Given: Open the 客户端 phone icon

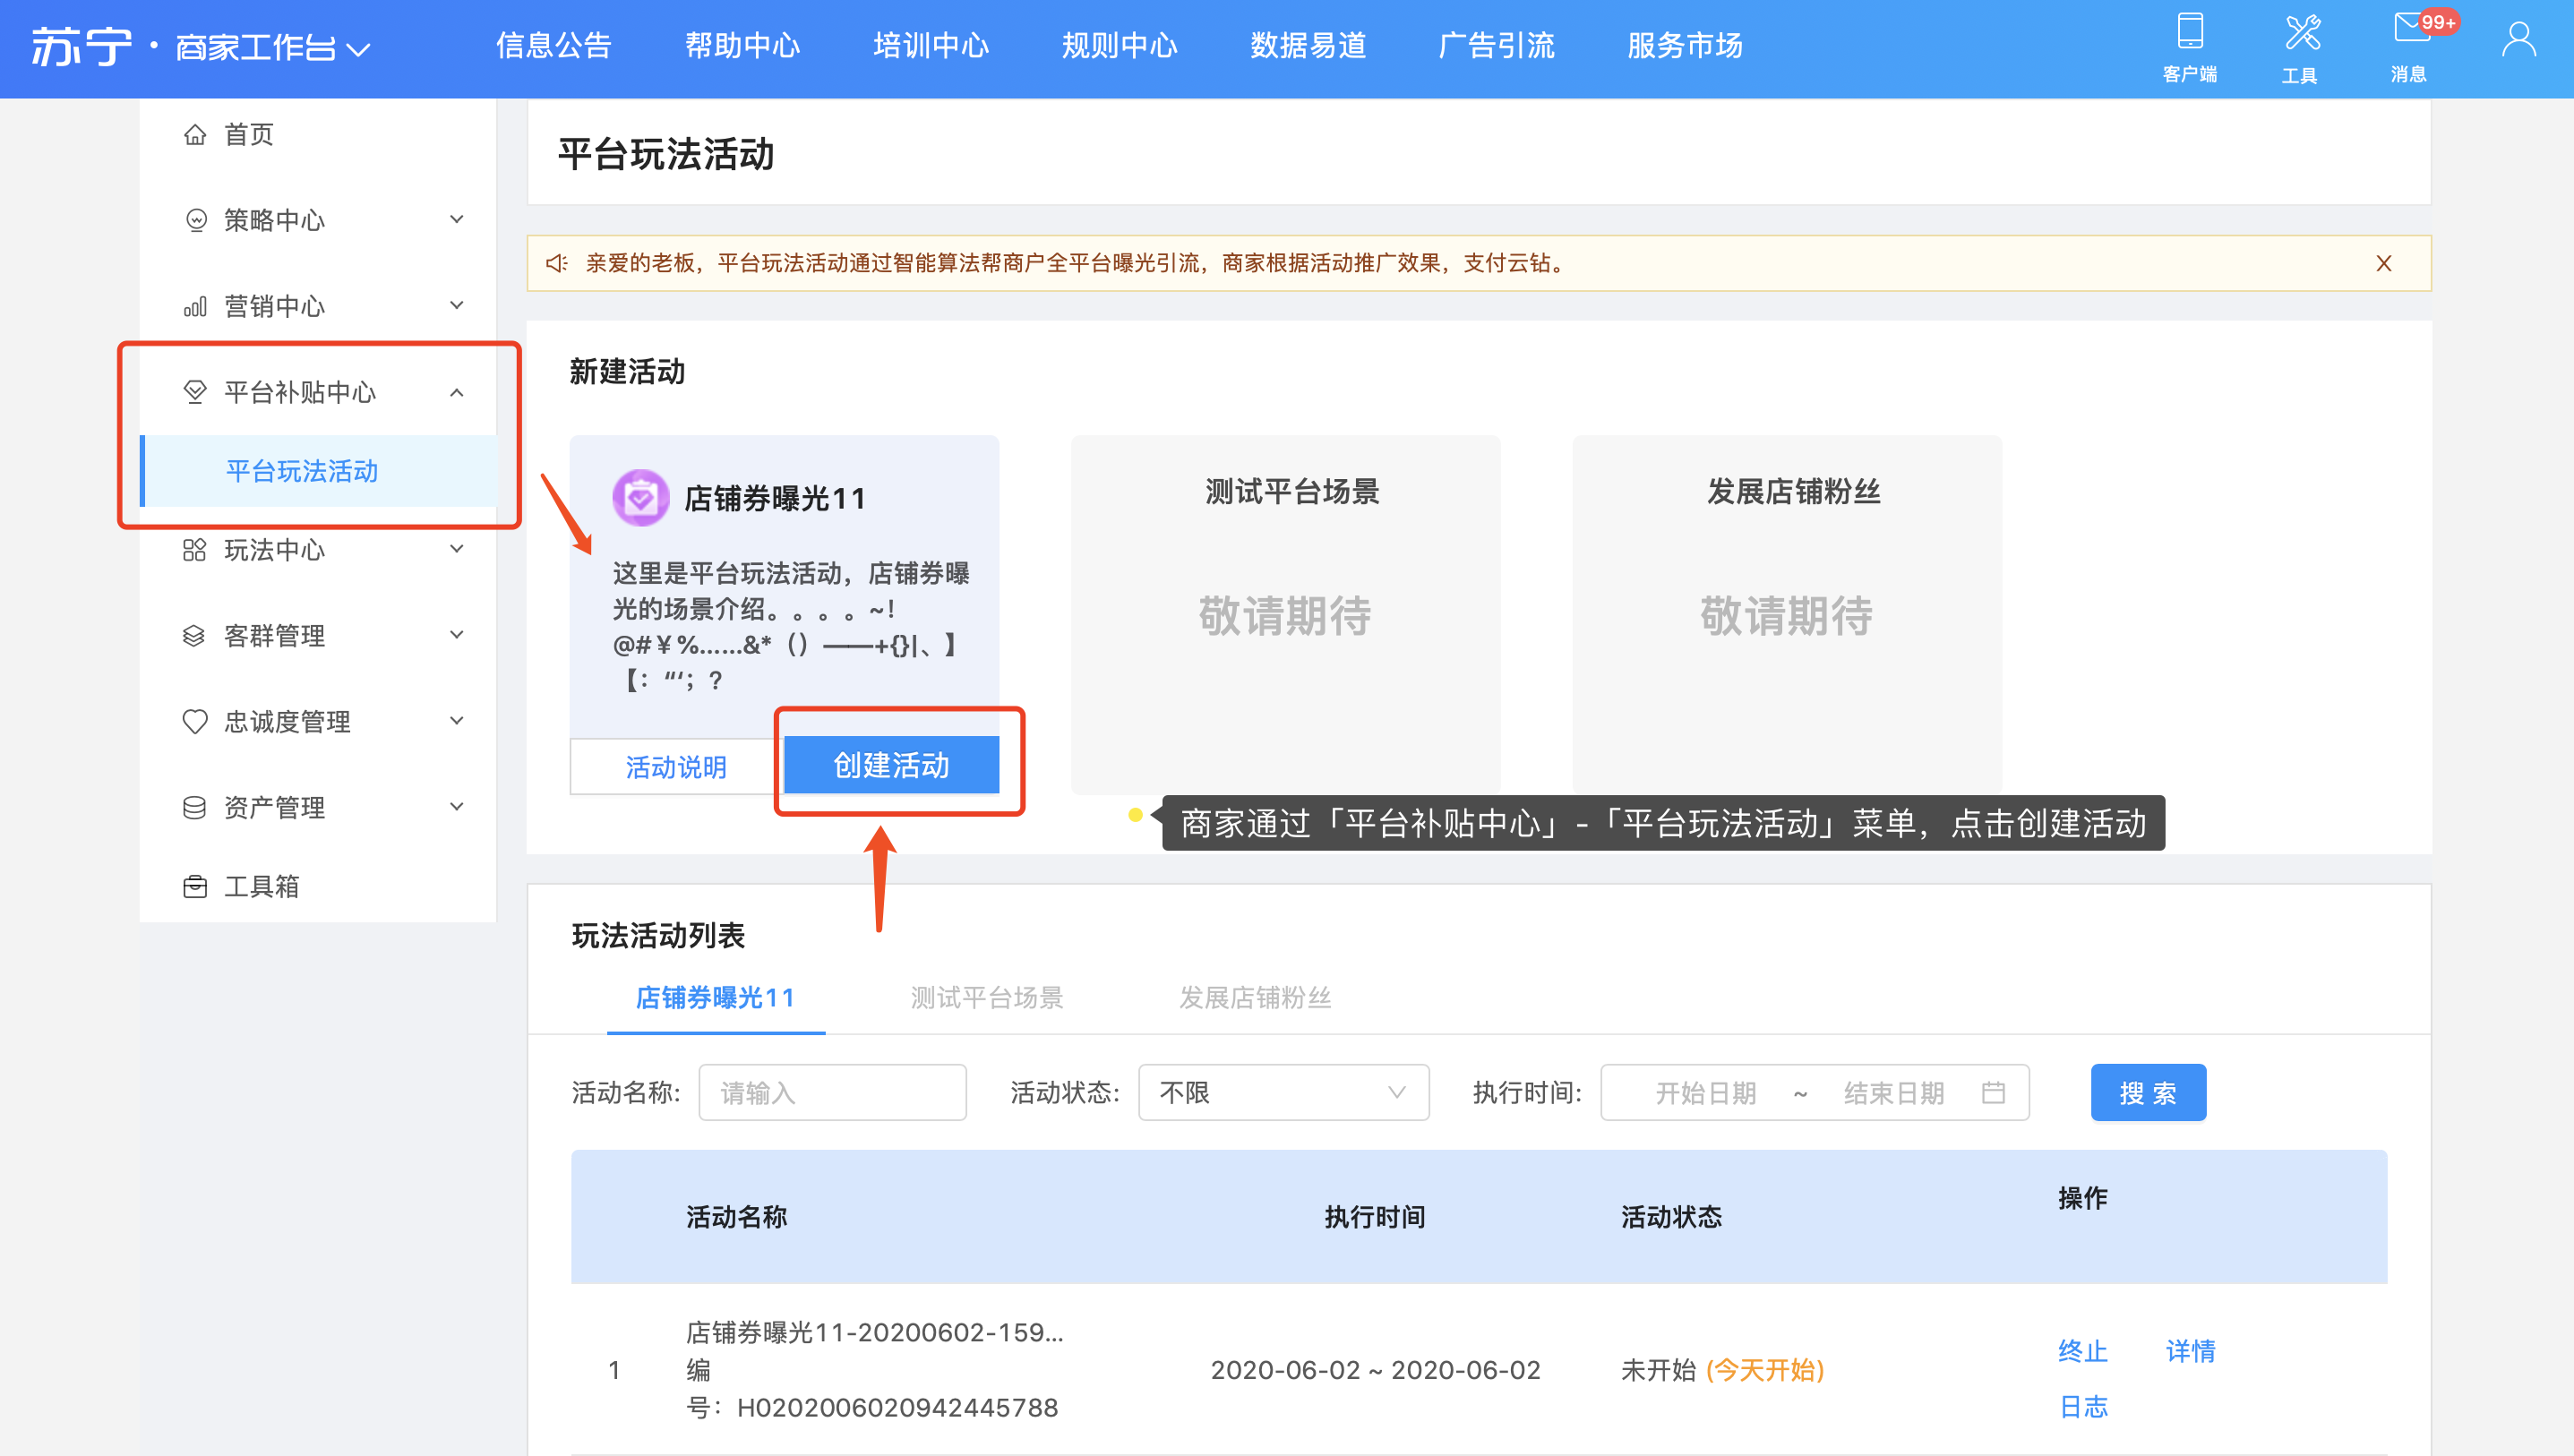Looking at the screenshot, I should [x=2189, y=32].
